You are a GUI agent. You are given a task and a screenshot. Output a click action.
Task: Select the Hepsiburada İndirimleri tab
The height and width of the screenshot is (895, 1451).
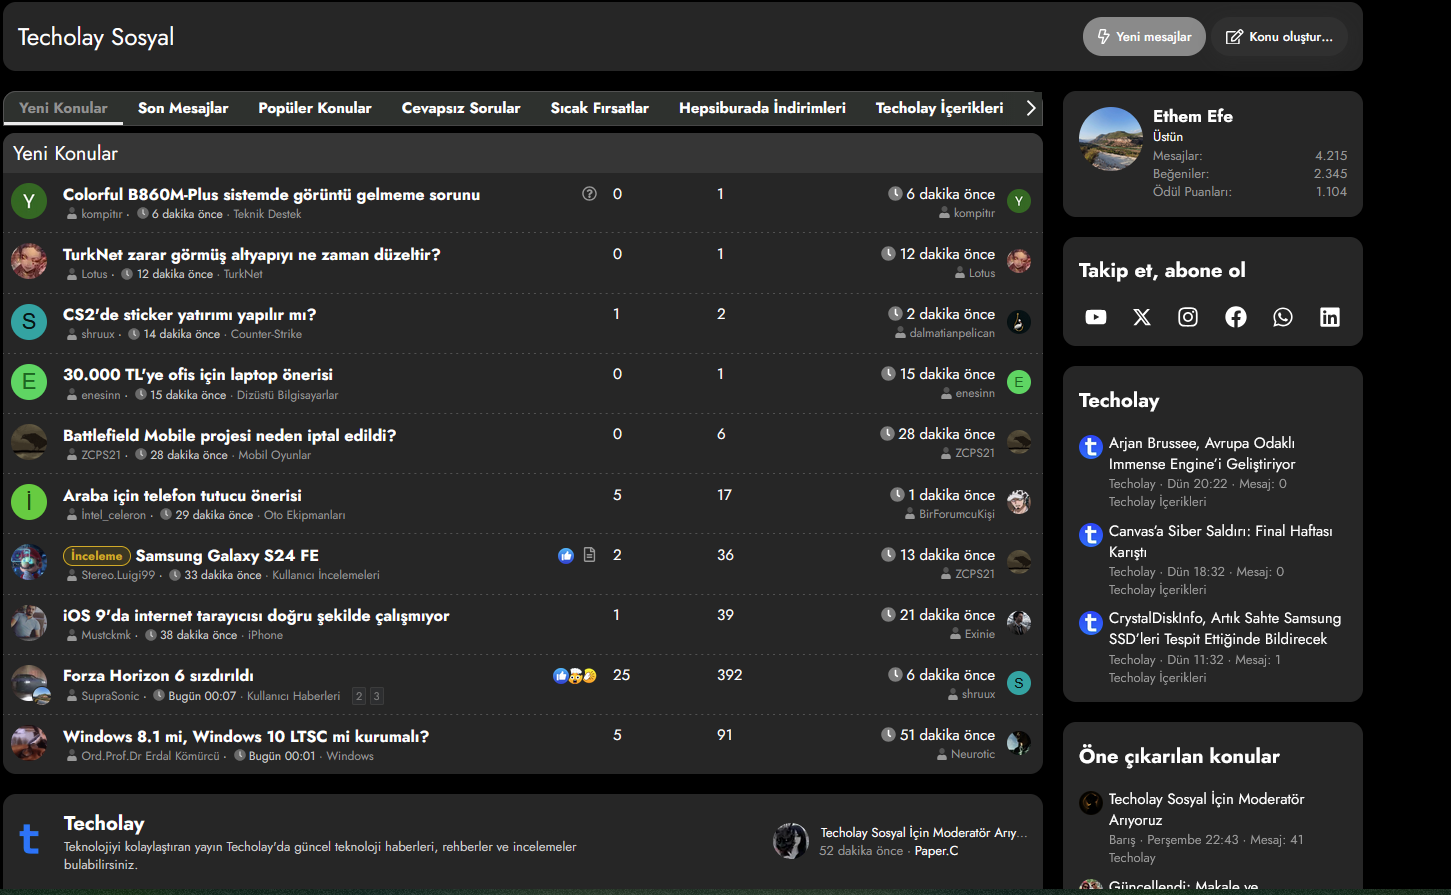click(762, 108)
